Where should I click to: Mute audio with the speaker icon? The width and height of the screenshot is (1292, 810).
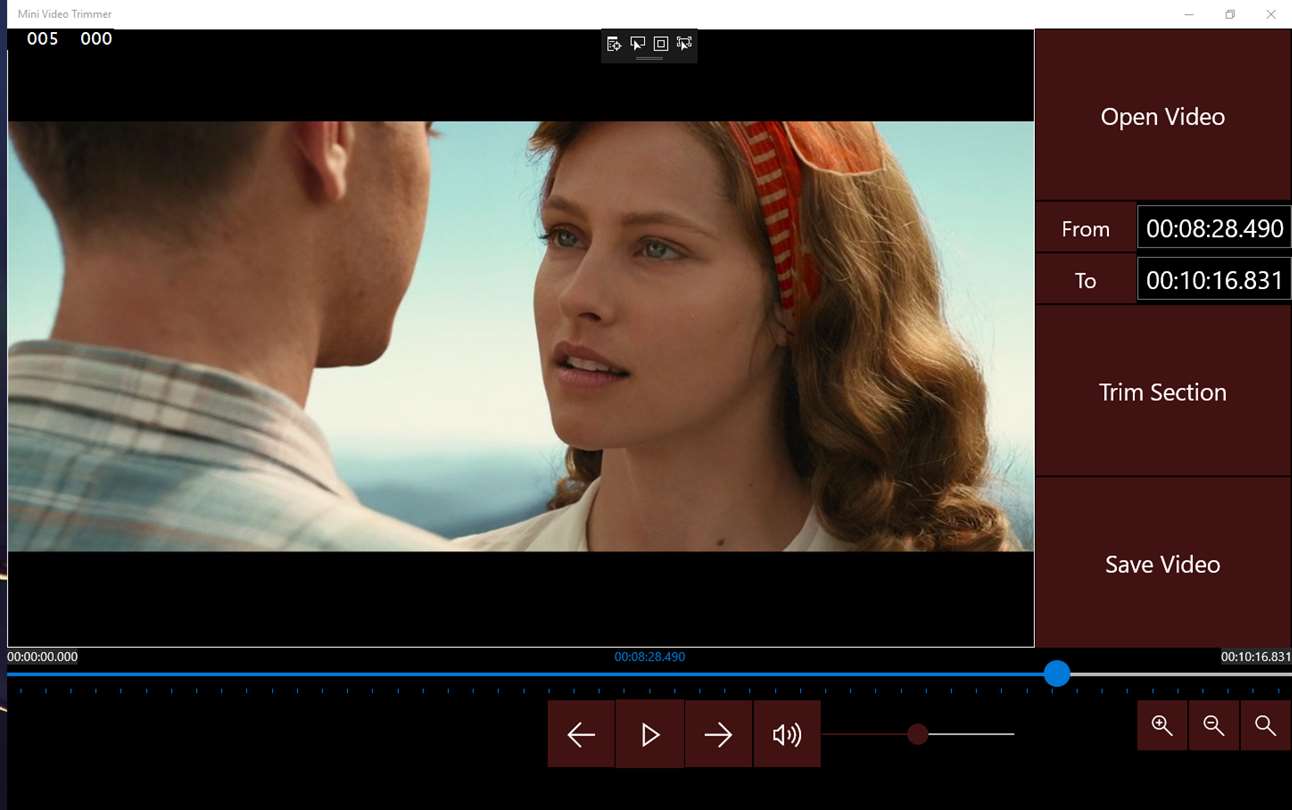[787, 734]
